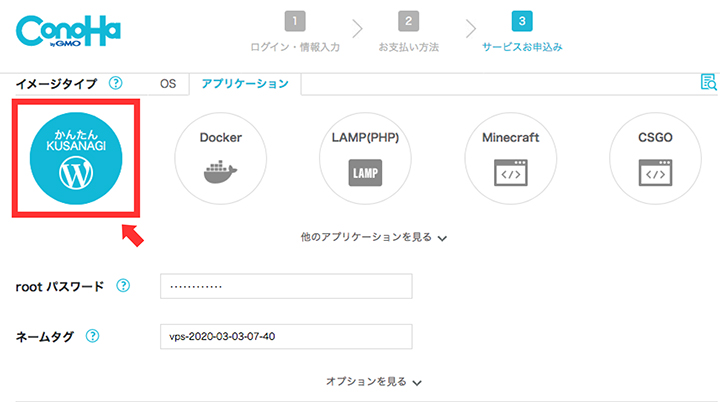Click step 2 お支払い方法 indicator

[x=408, y=32]
